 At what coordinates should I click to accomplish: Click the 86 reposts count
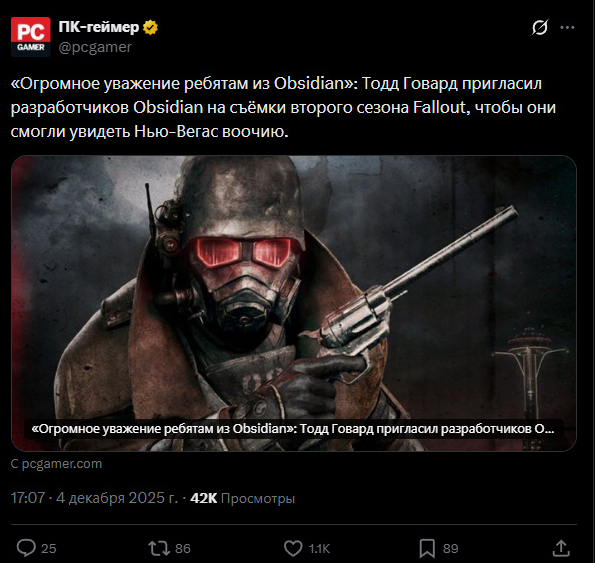coord(183,549)
